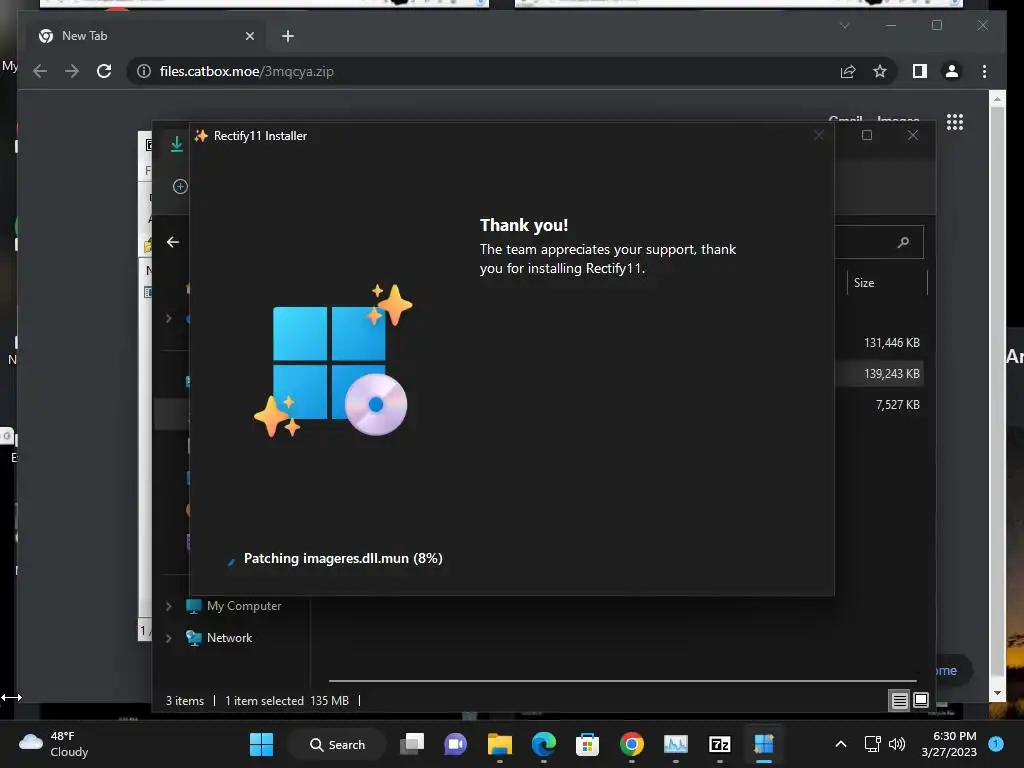Click the Chrome forward arrow
1024x768 pixels.
(x=72, y=71)
